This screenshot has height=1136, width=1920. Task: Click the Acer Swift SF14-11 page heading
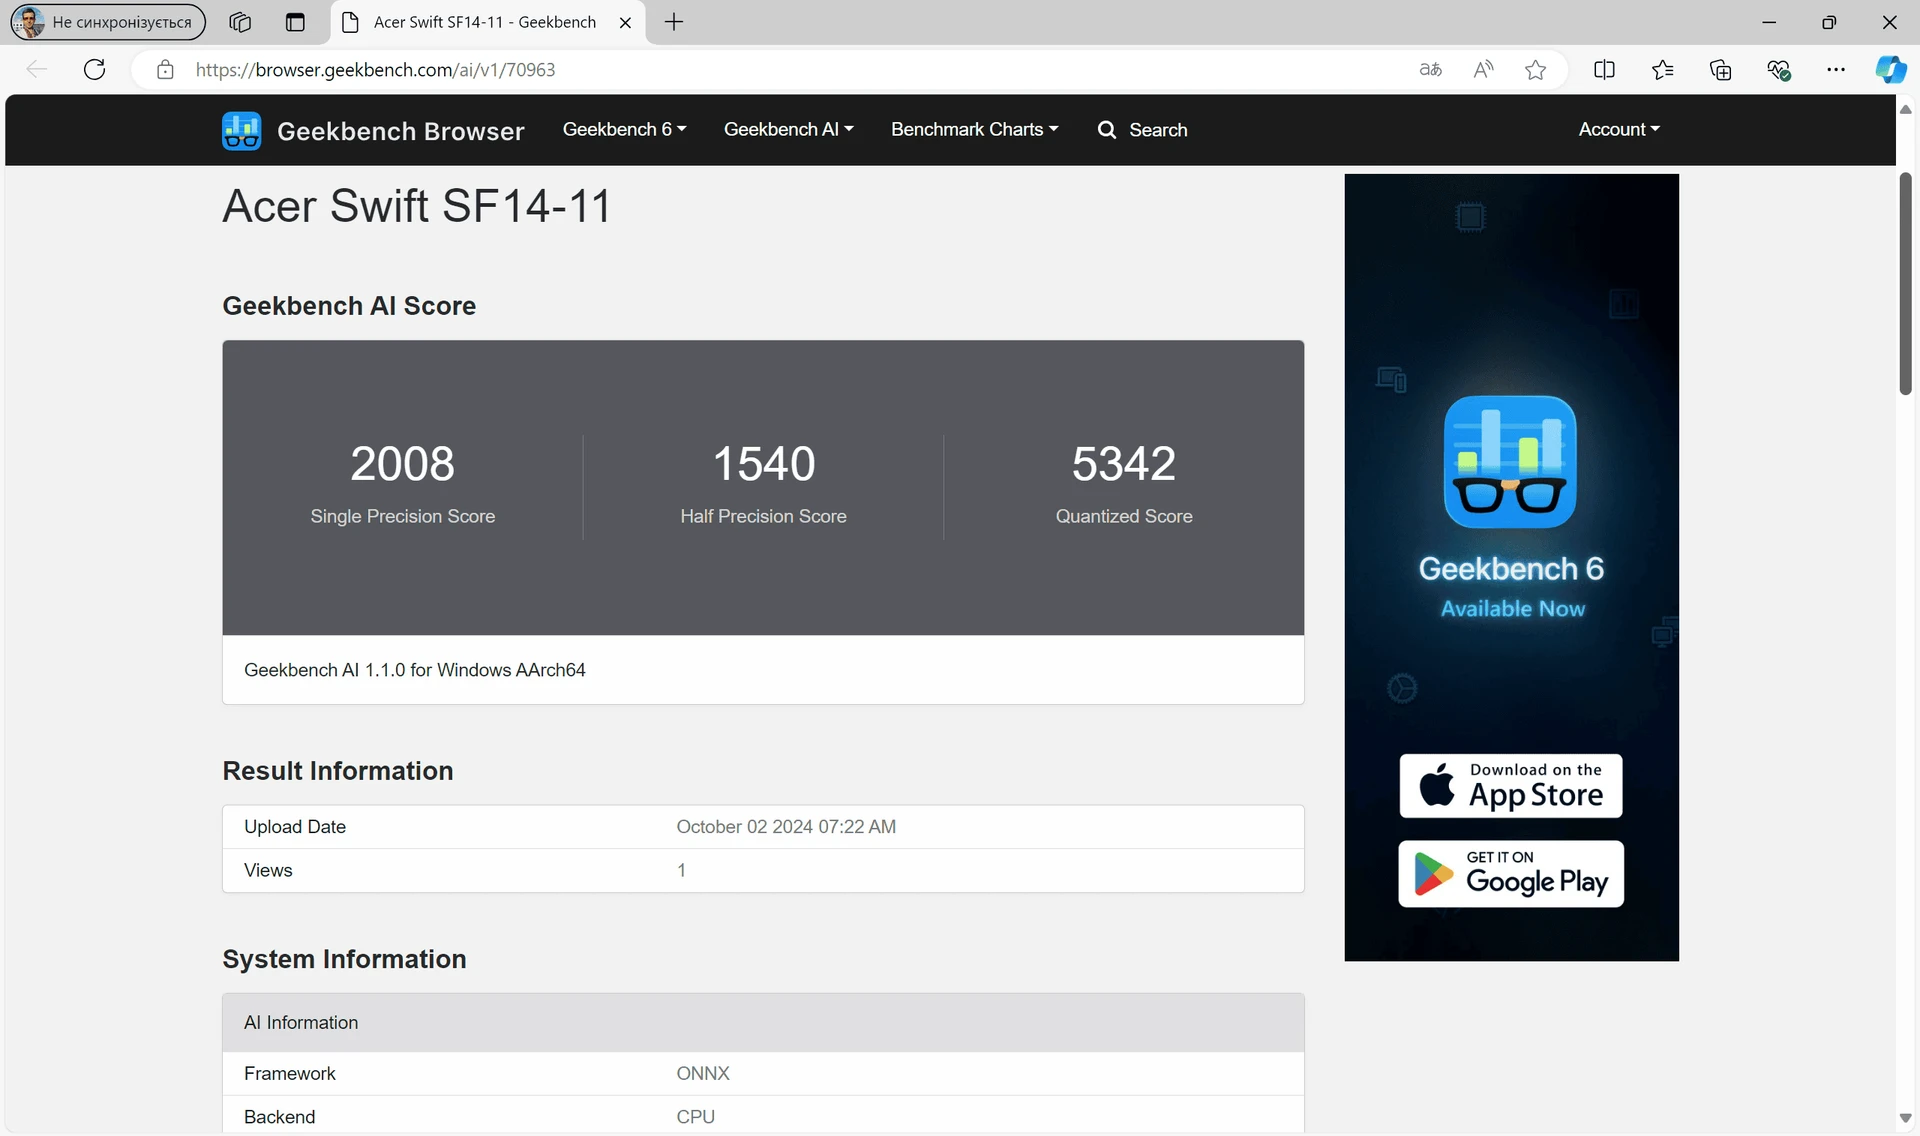416,206
